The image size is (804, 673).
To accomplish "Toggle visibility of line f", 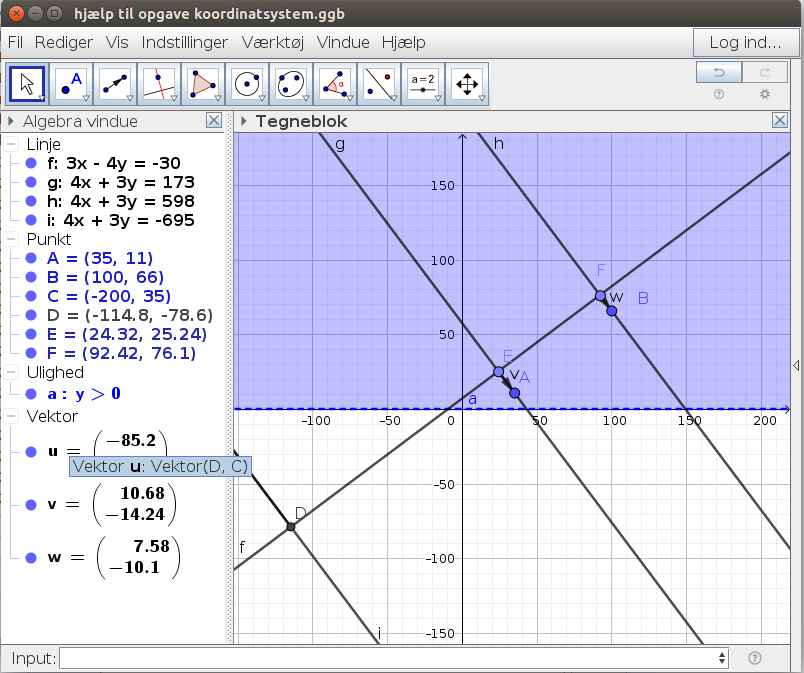I will 31,163.
